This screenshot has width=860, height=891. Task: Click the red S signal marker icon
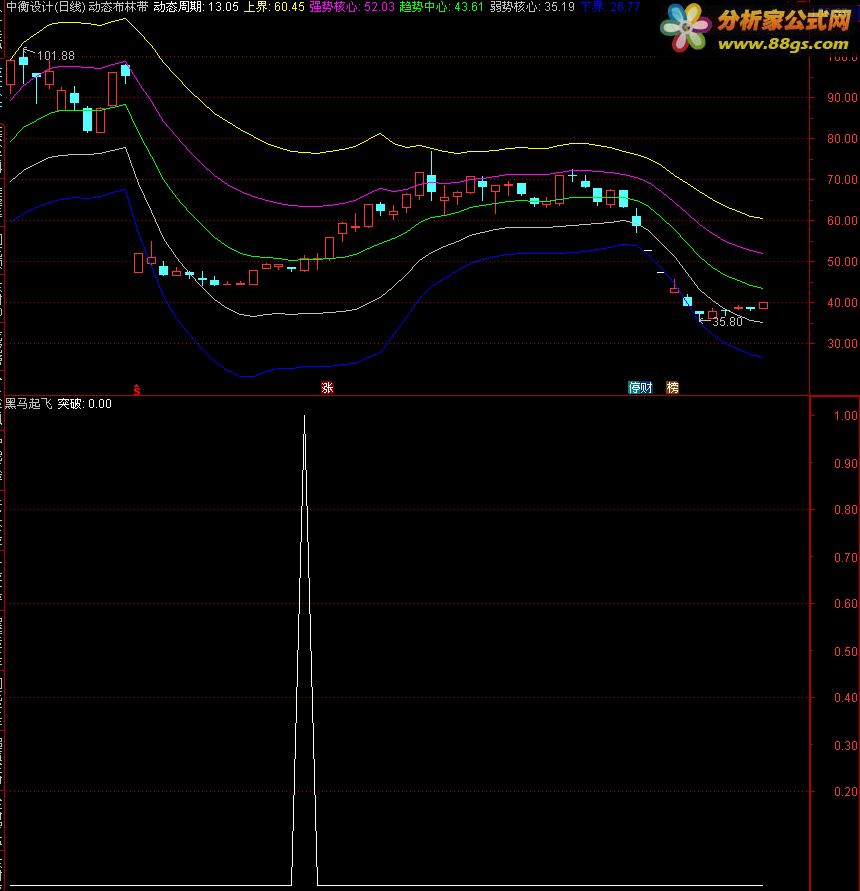click(137, 389)
